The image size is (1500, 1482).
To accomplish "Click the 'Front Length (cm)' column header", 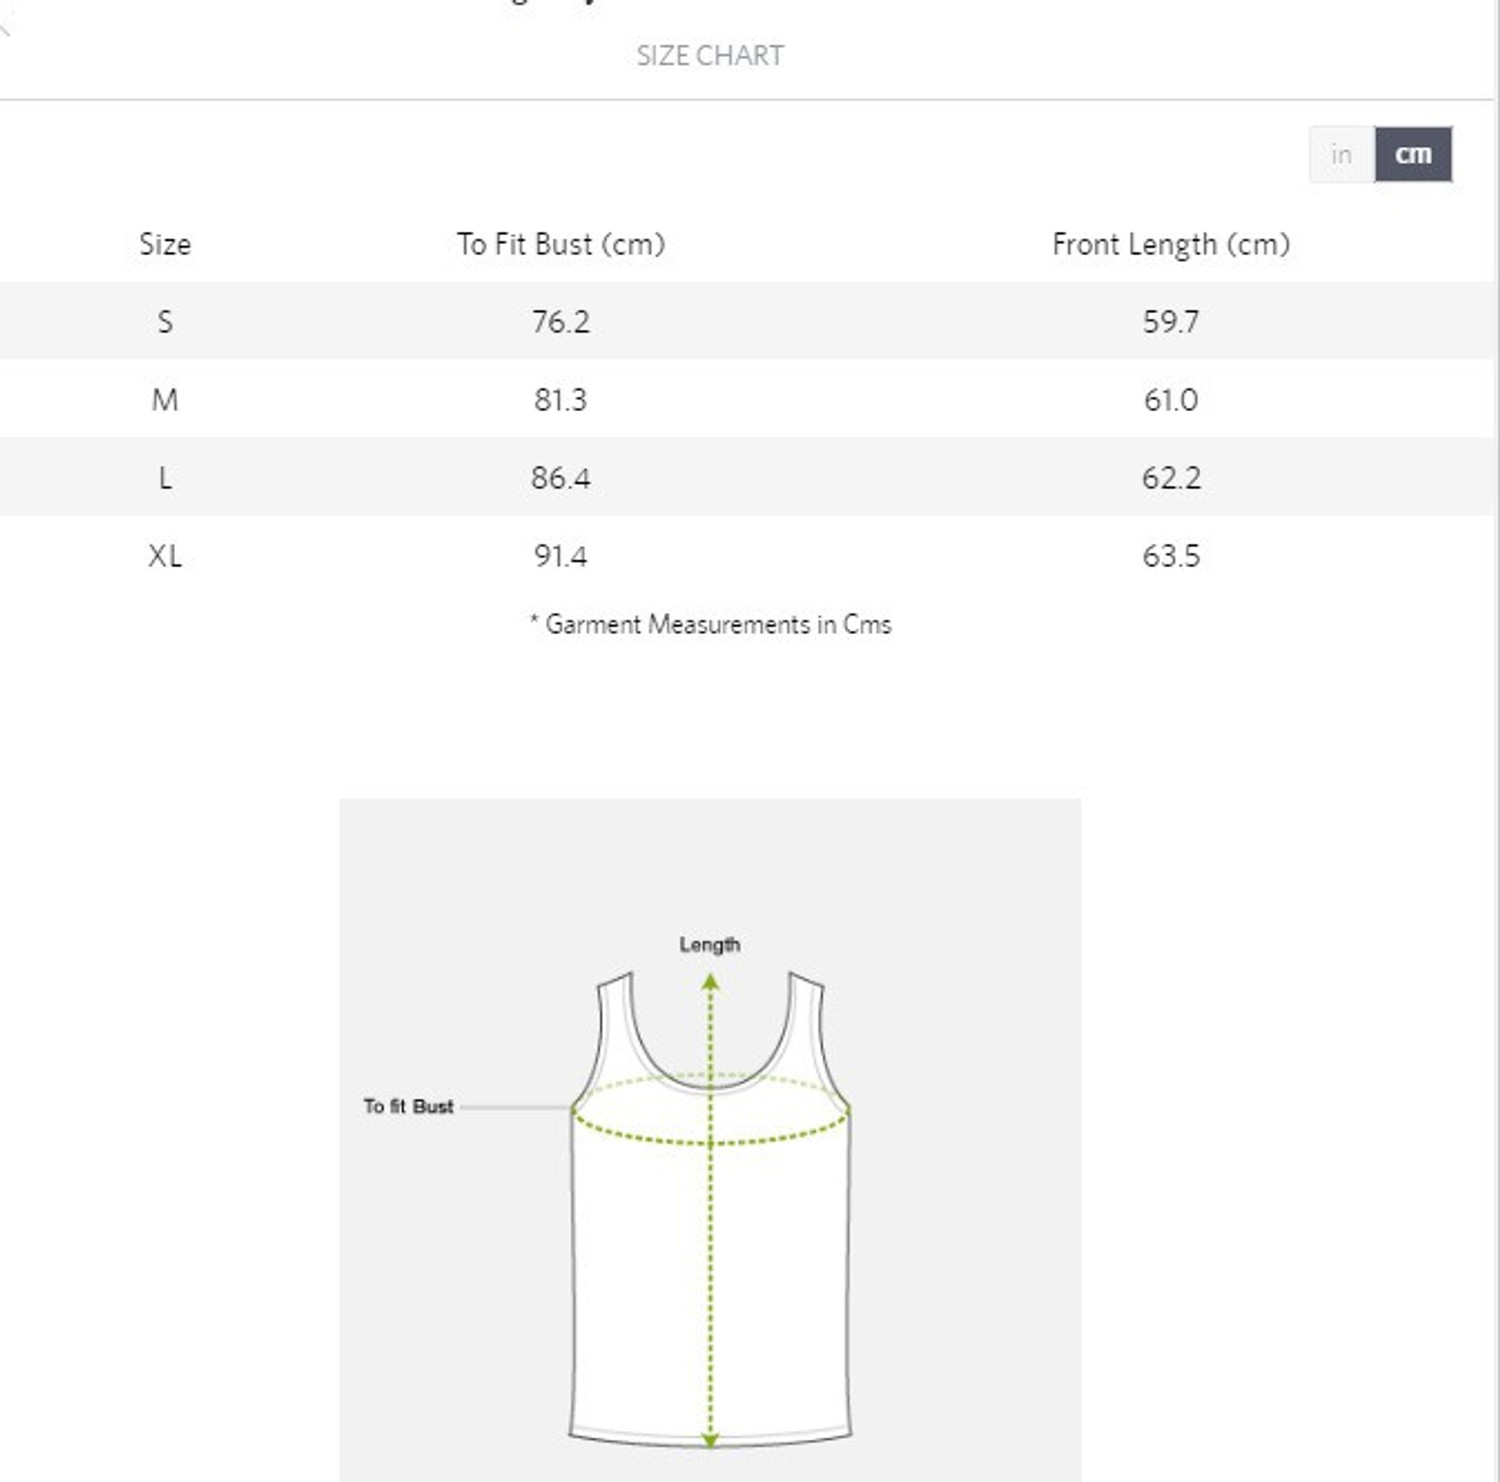I will (1171, 244).
